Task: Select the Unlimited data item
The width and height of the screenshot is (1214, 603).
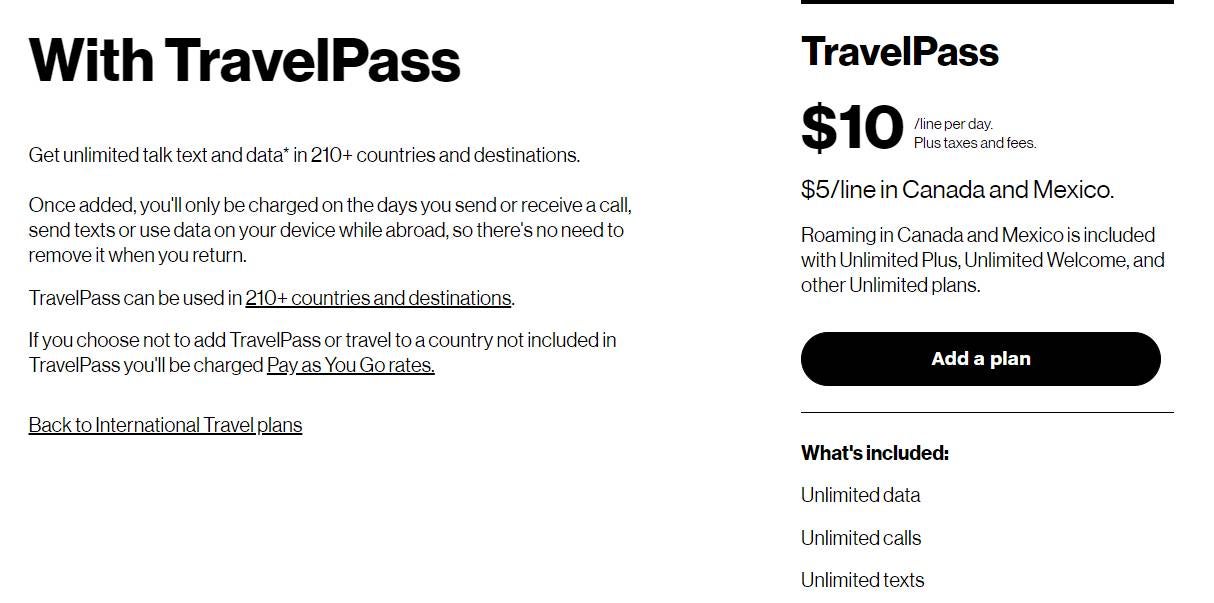Action: coord(860,495)
